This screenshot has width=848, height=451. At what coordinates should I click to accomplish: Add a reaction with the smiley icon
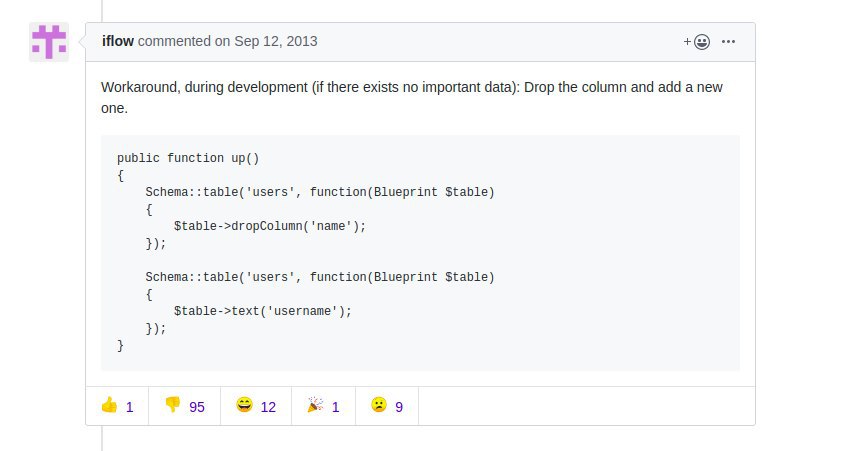click(696, 42)
